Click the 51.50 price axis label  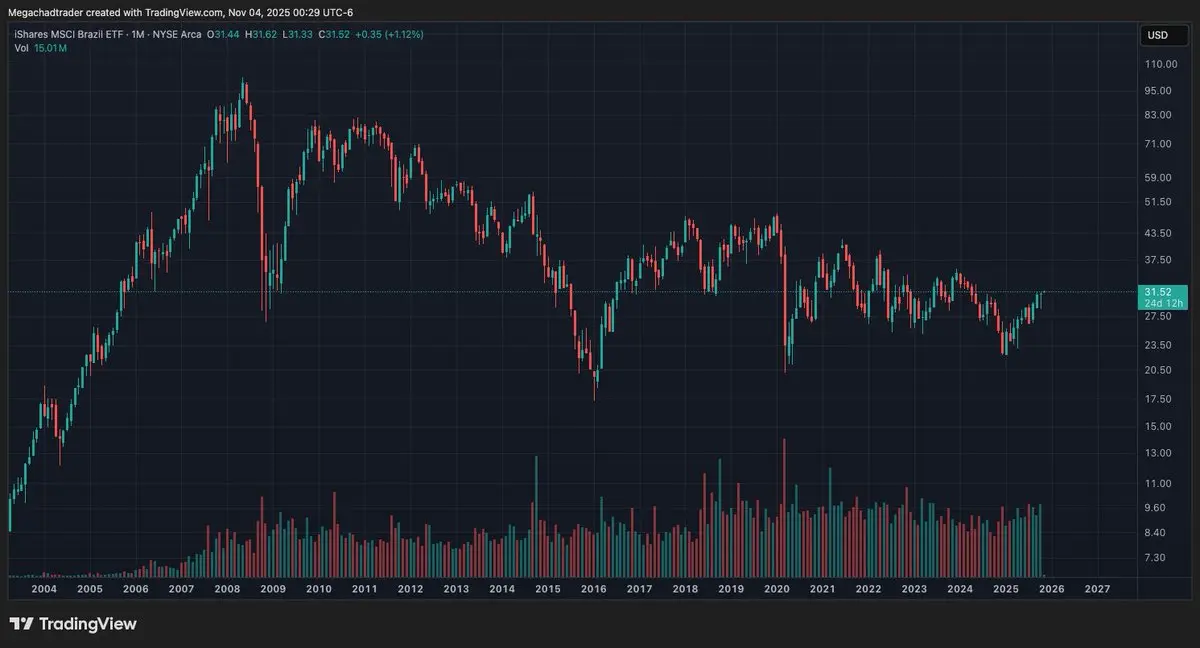[x=1158, y=202]
